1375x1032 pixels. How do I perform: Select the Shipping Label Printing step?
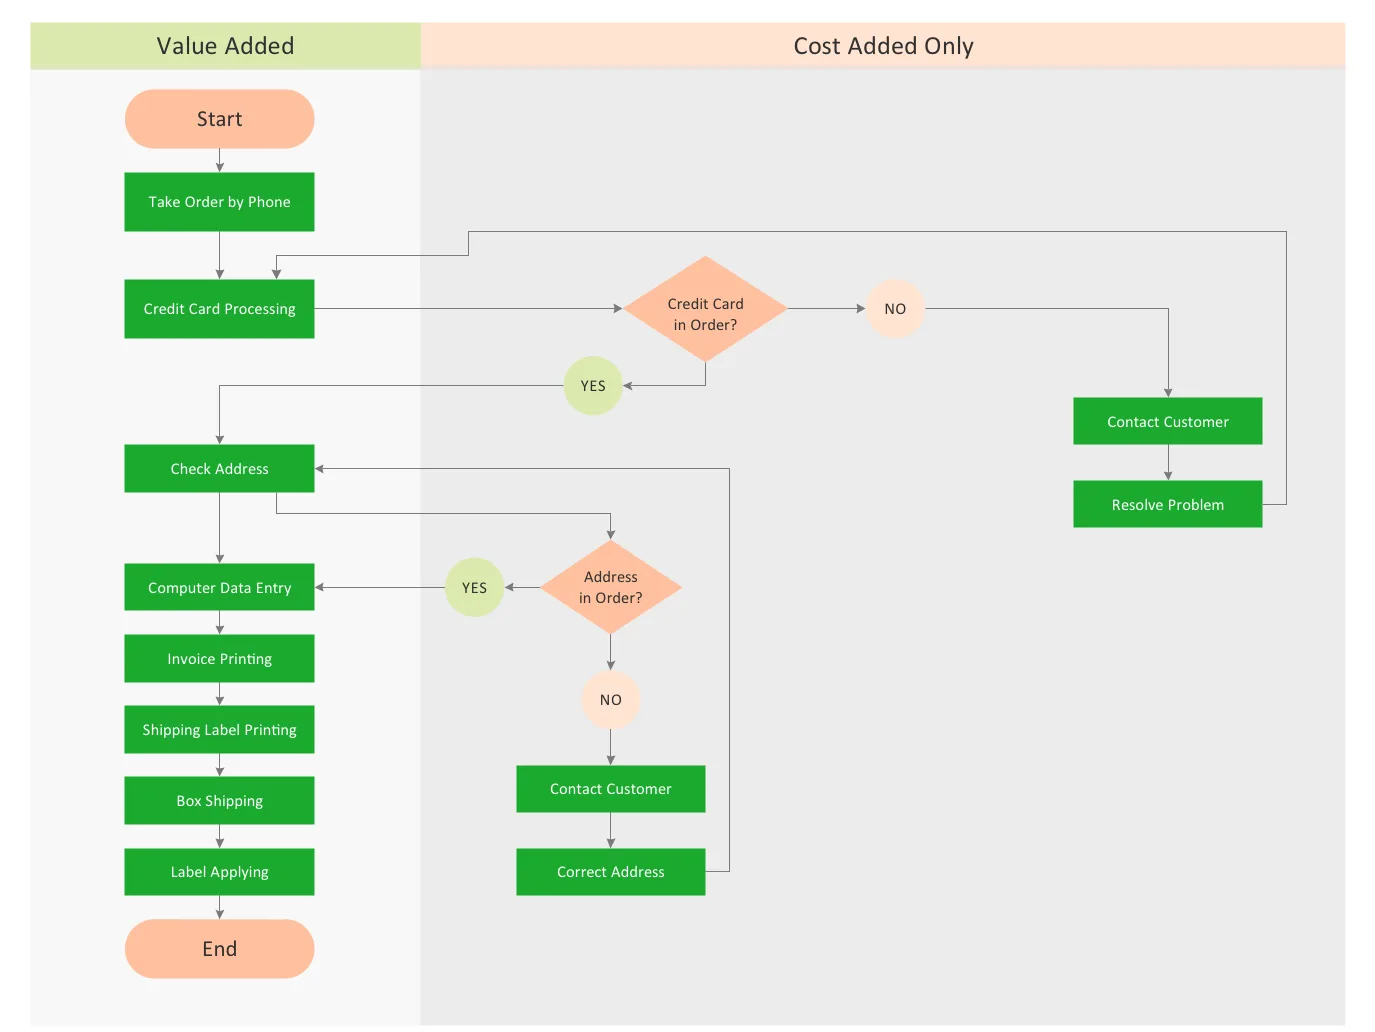(219, 730)
